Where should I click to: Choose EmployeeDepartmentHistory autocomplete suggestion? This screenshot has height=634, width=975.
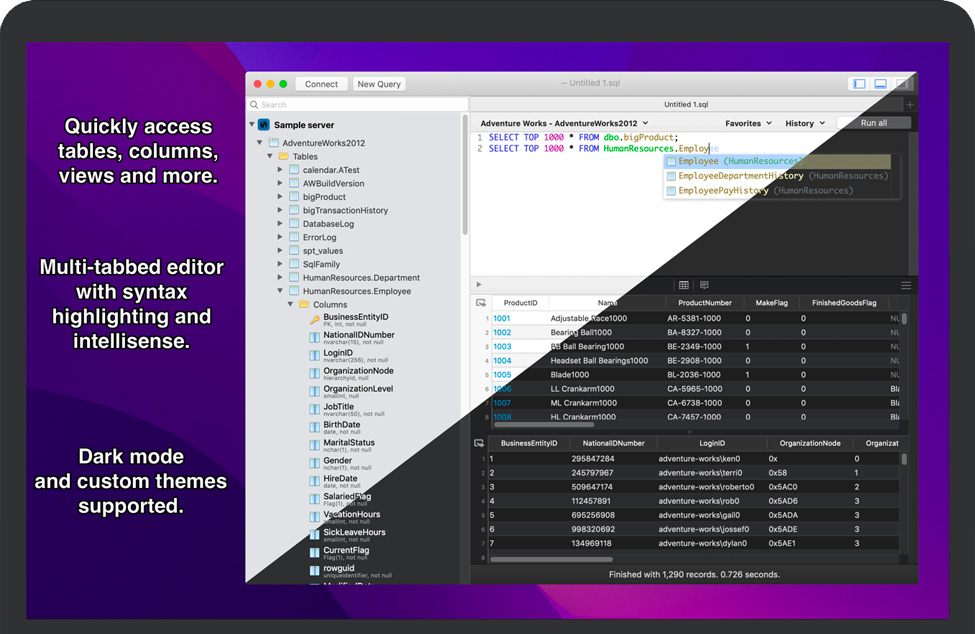point(778,176)
